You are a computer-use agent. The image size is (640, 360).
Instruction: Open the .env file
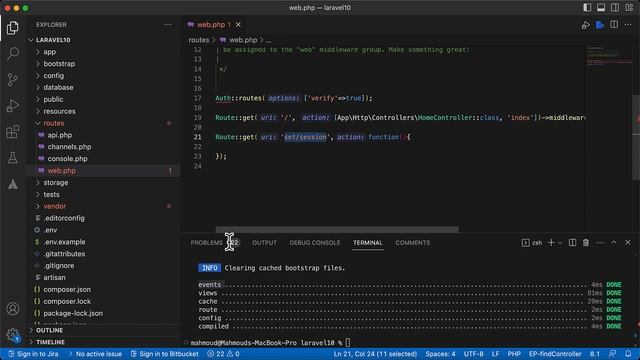coord(50,230)
